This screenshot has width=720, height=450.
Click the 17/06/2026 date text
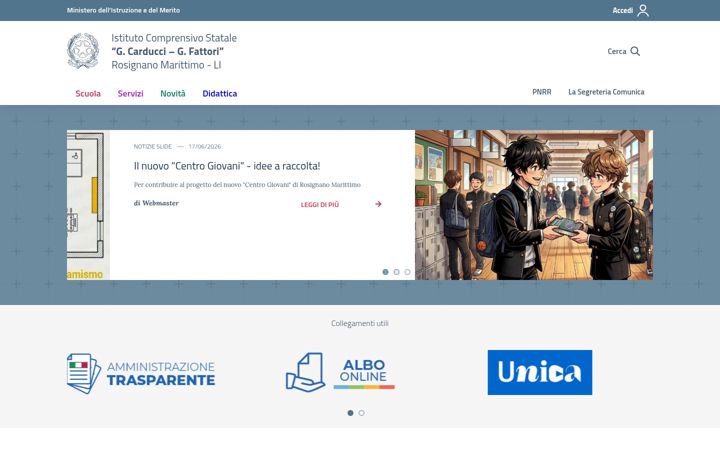point(204,146)
